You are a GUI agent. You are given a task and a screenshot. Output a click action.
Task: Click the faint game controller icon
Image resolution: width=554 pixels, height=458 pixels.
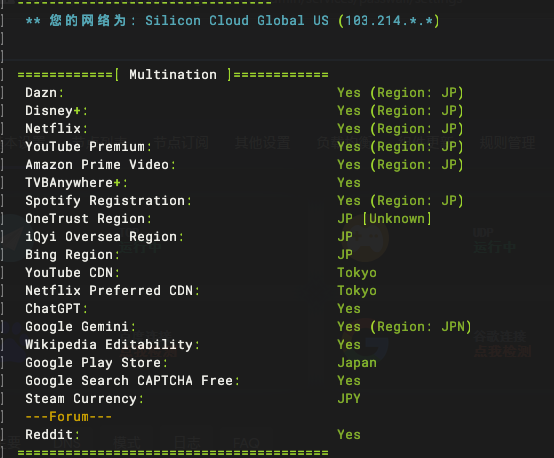371,239
